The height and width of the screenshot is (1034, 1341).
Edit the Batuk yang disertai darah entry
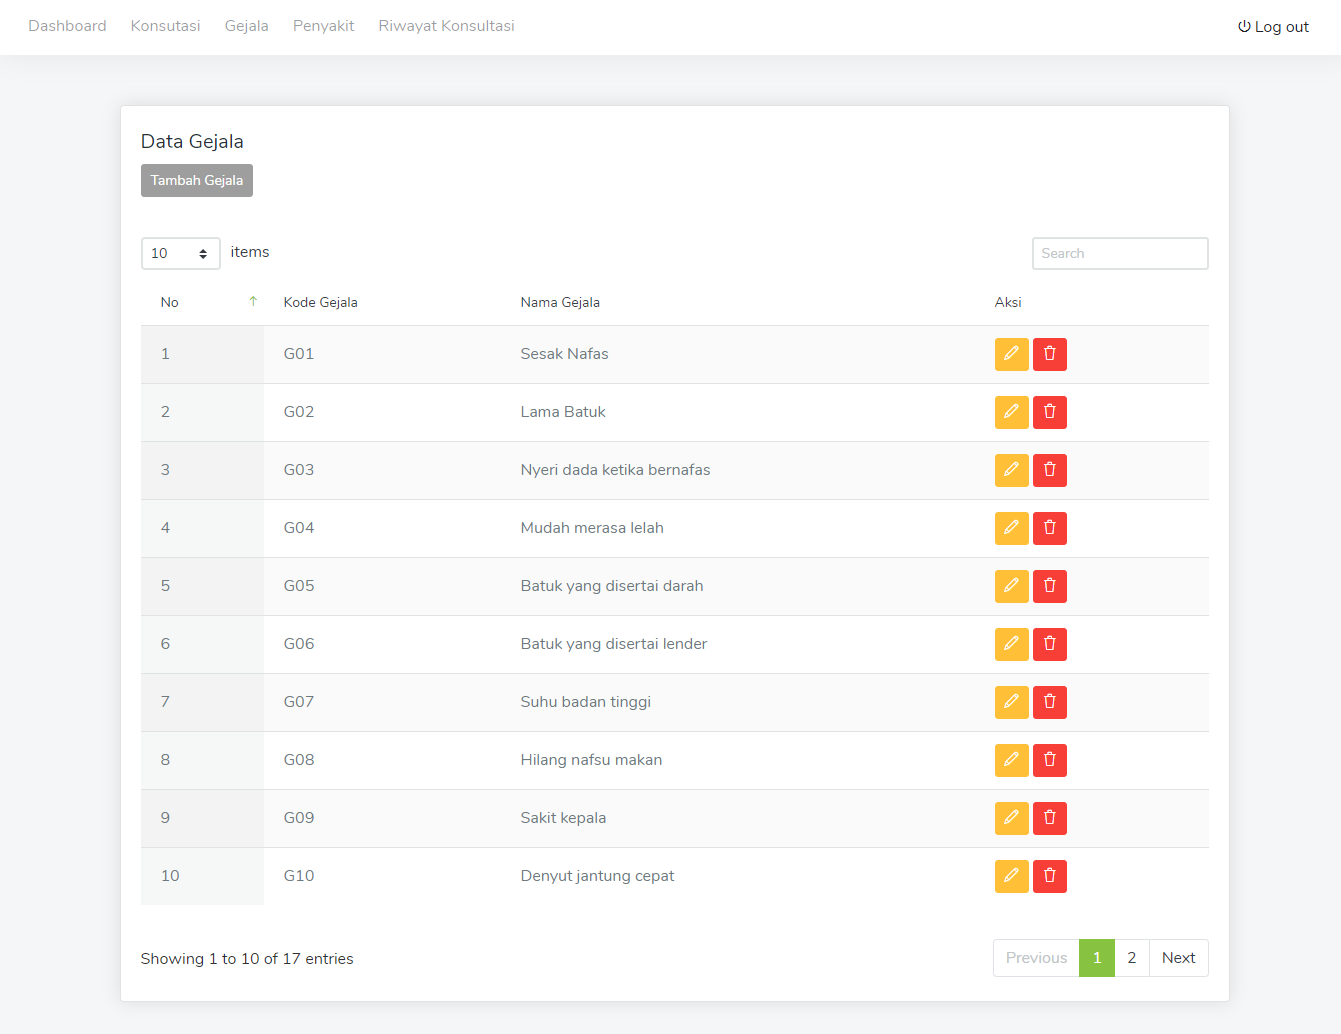point(1011,586)
